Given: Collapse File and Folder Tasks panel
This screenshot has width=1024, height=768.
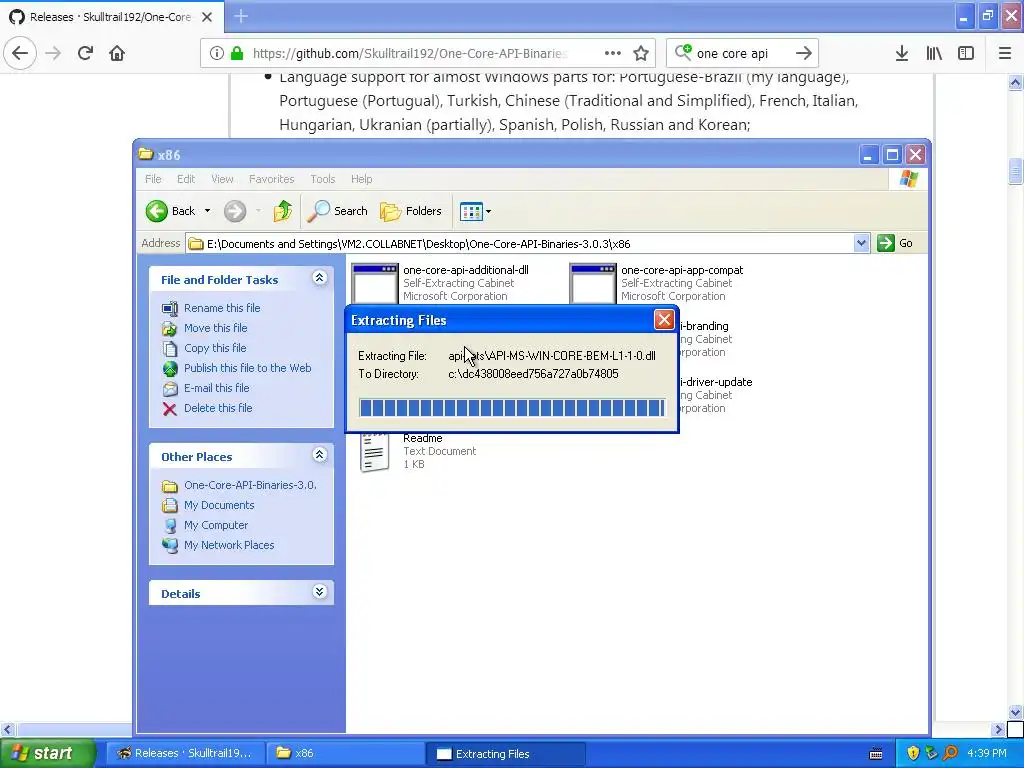Looking at the screenshot, I should 319,278.
